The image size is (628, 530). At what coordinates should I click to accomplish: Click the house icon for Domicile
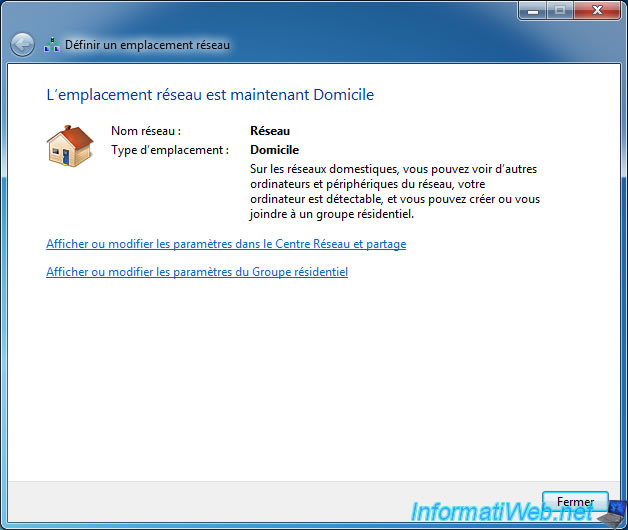point(69,145)
